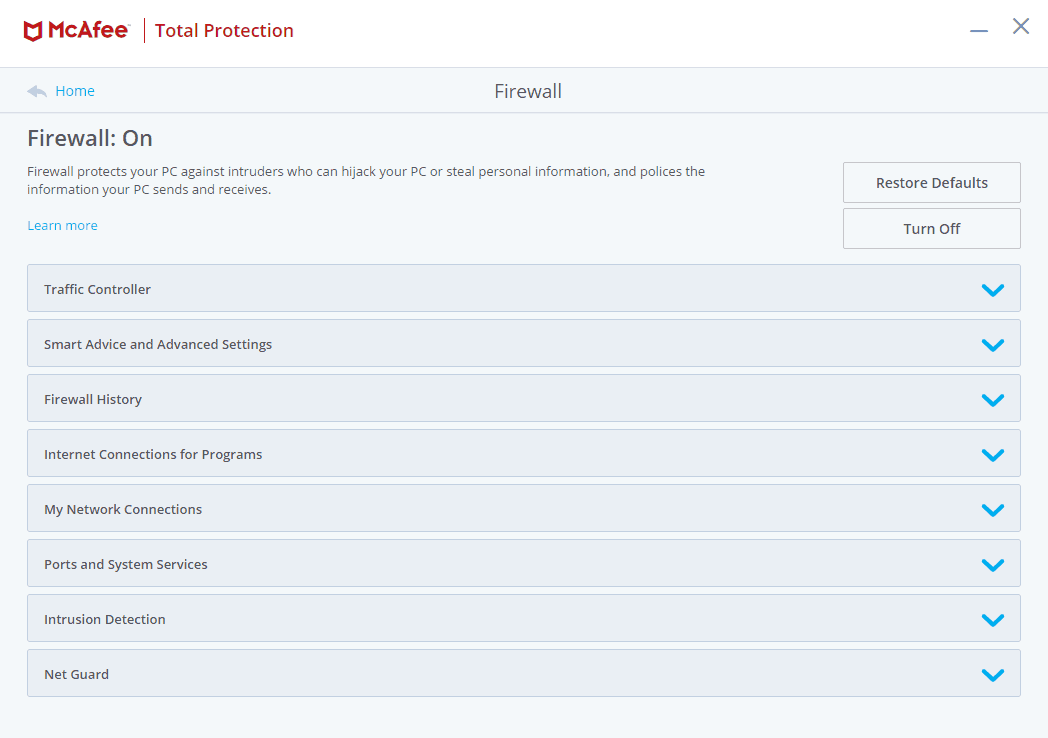Viewport: 1048px width, 738px height.
Task: Navigate back using the Home link
Action: [x=75, y=90]
